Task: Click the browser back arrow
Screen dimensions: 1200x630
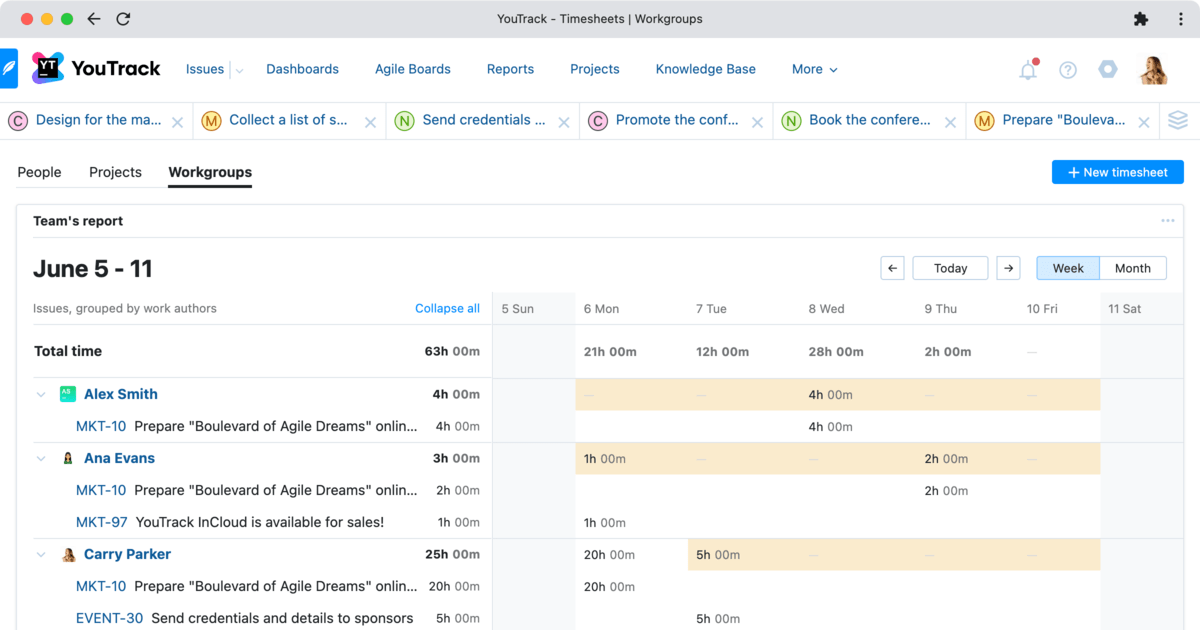Action: point(93,18)
